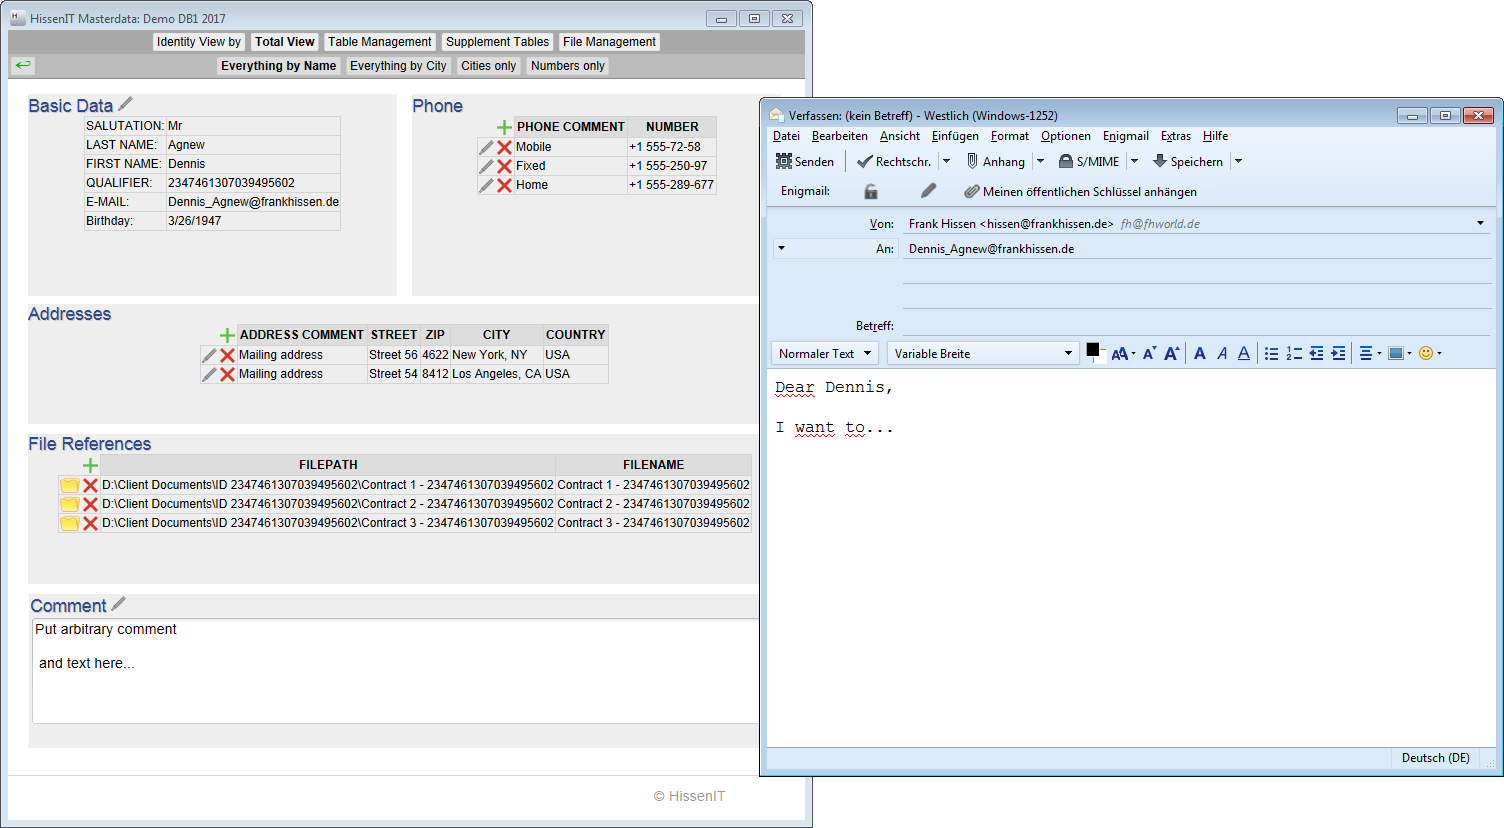The image size is (1504, 828).
Task: Click the Speichern save button
Action: click(1188, 161)
